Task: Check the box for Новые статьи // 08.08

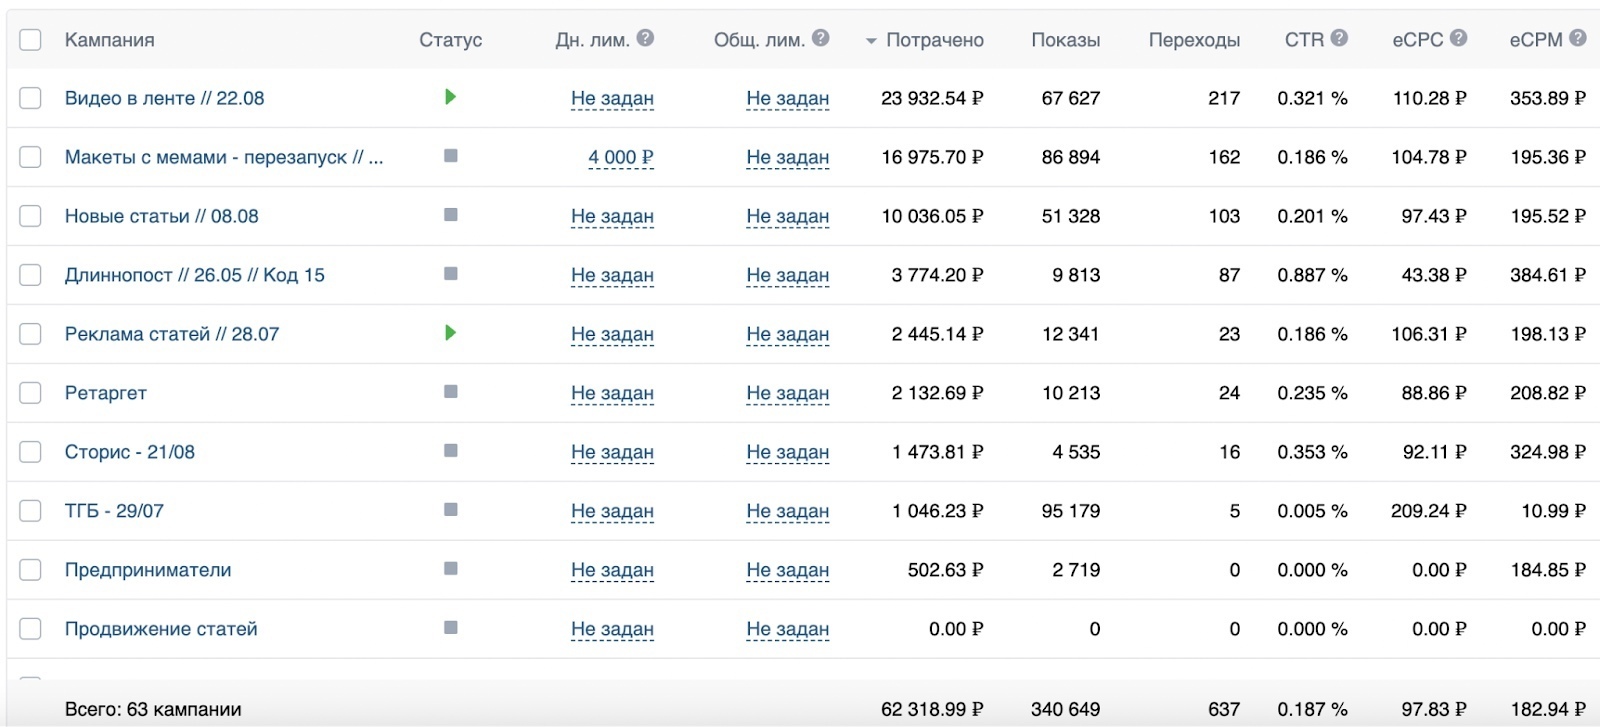Action: [x=31, y=216]
